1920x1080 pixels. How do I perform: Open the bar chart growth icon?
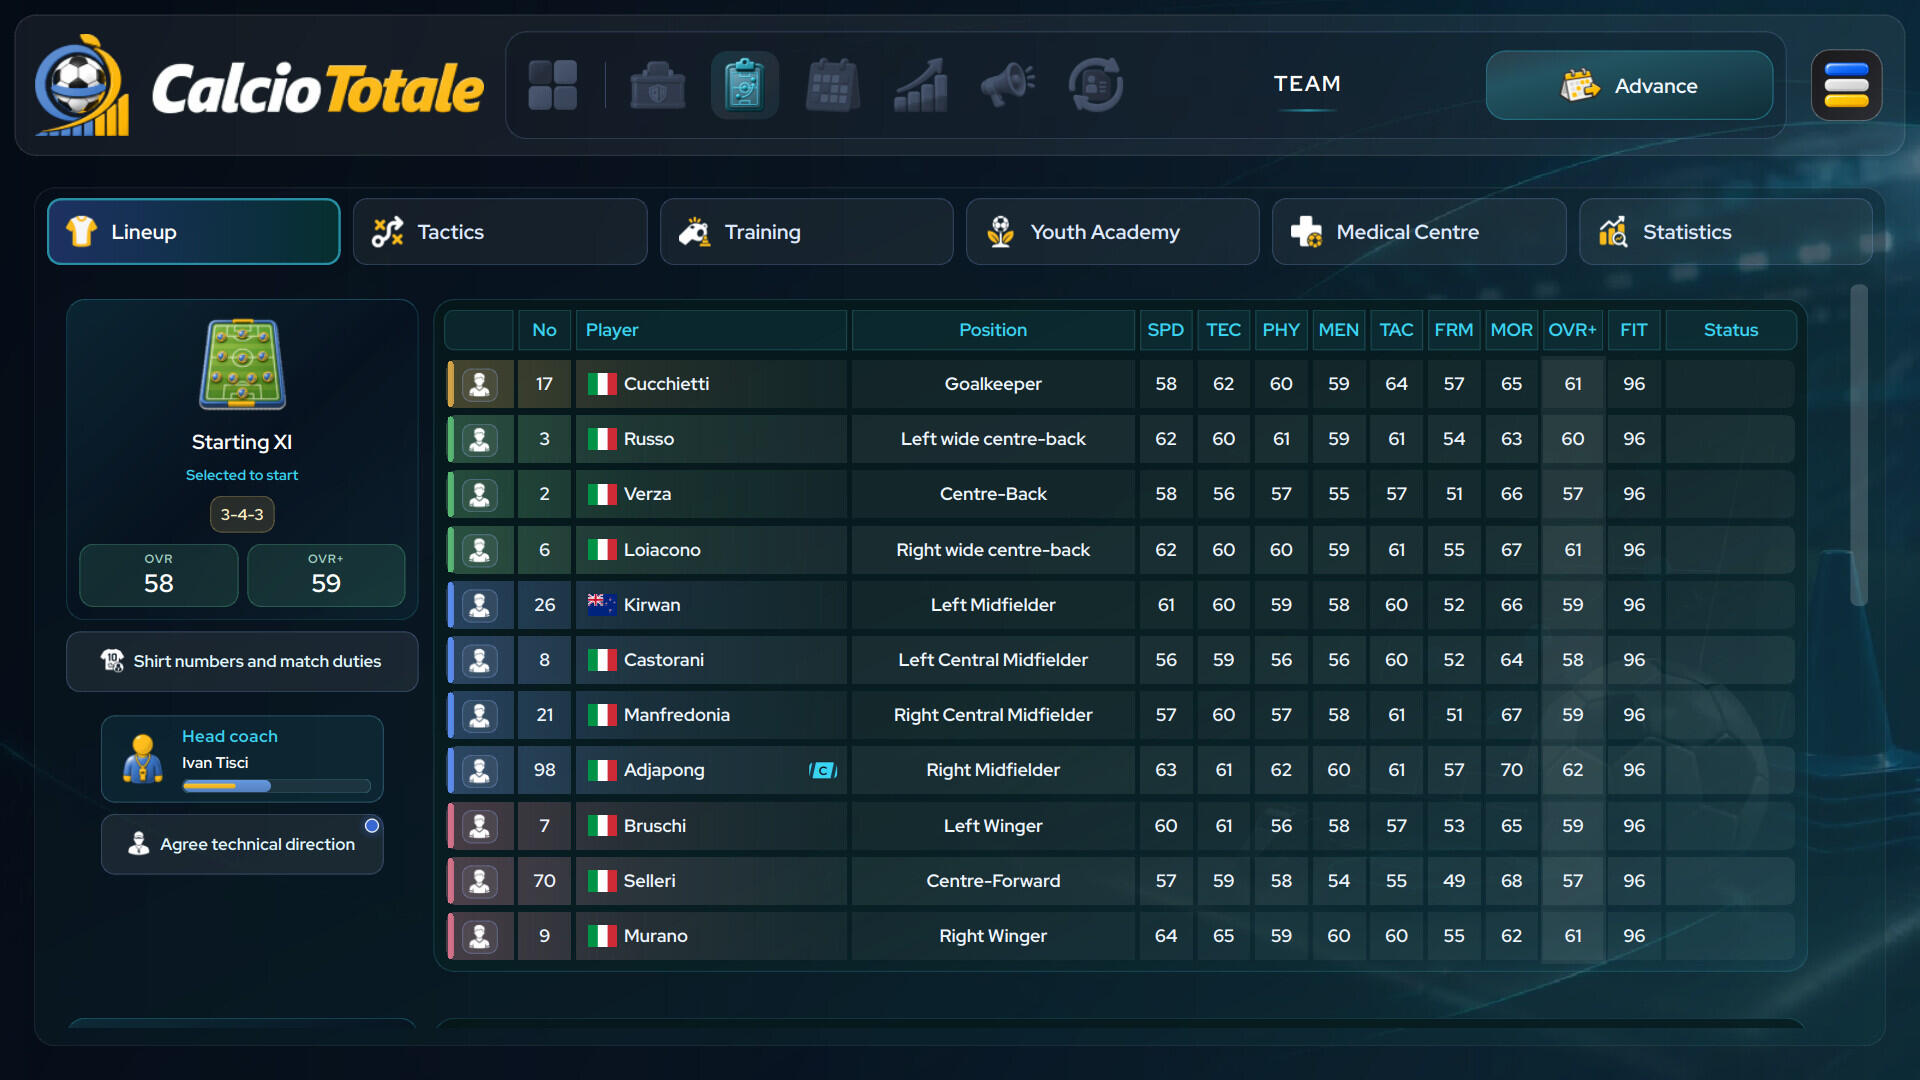[920, 85]
